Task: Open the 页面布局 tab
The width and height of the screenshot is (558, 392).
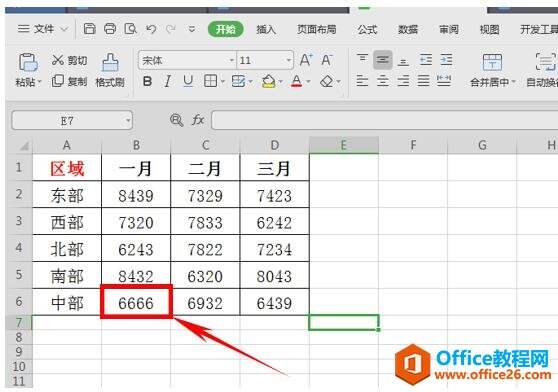Action: [x=317, y=29]
